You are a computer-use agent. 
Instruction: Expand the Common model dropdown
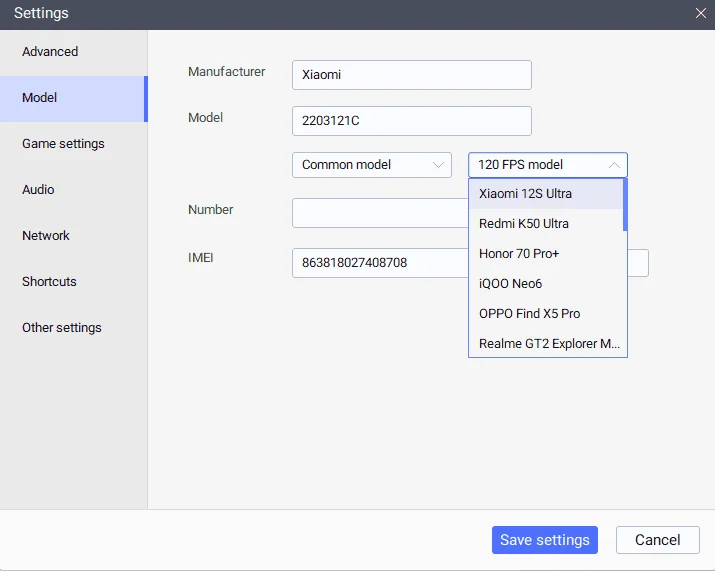pos(372,165)
